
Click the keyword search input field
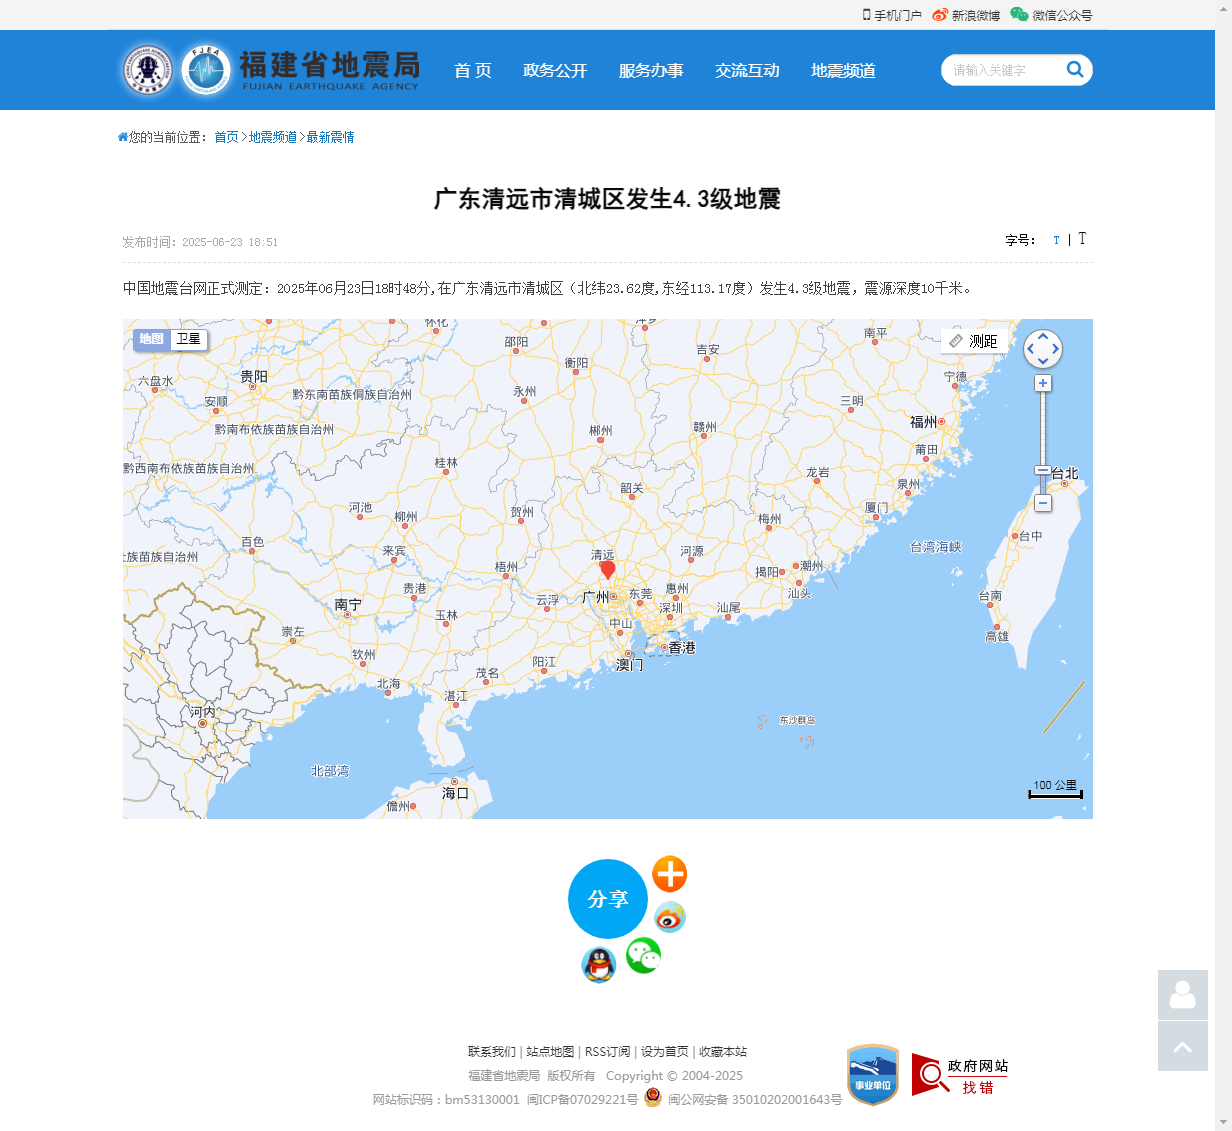coord(1000,70)
